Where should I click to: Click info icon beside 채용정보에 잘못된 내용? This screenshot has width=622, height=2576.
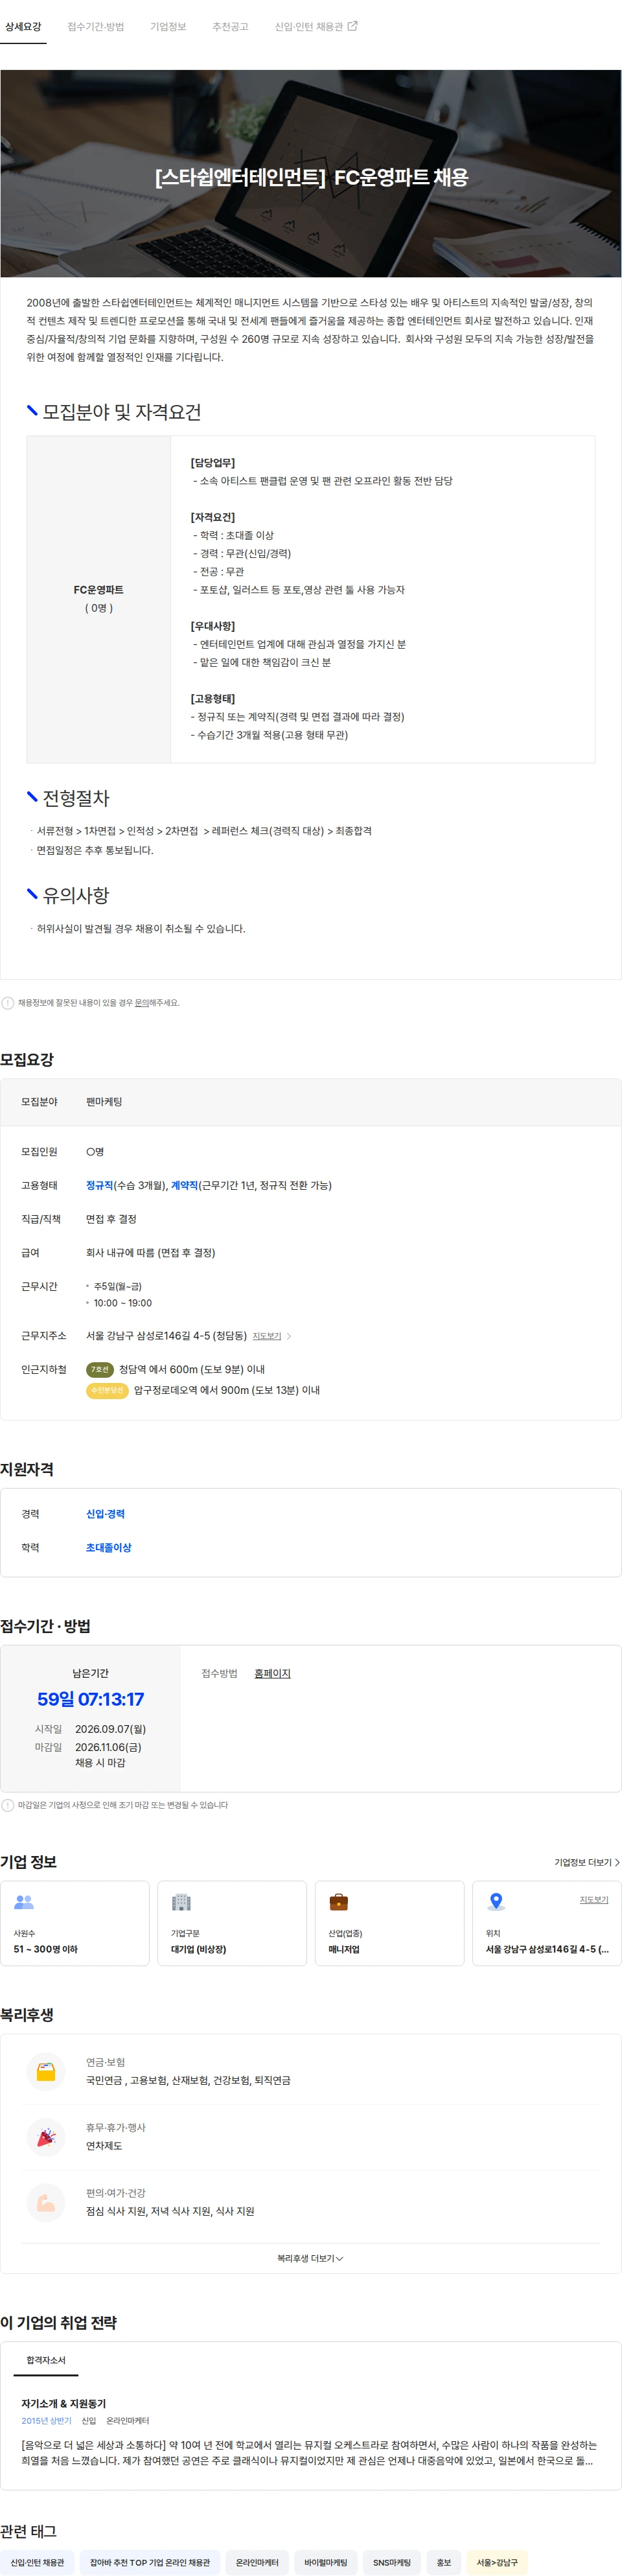[x=8, y=1003]
